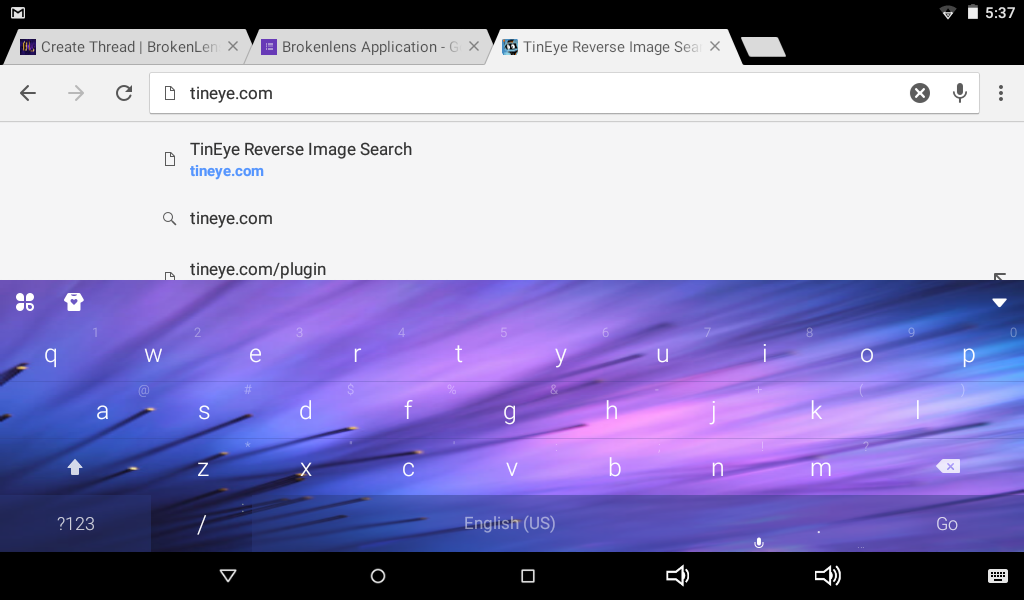Collapse the keyboard with down arrow
This screenshot has height=600, width=1024.
click(999, 302)
